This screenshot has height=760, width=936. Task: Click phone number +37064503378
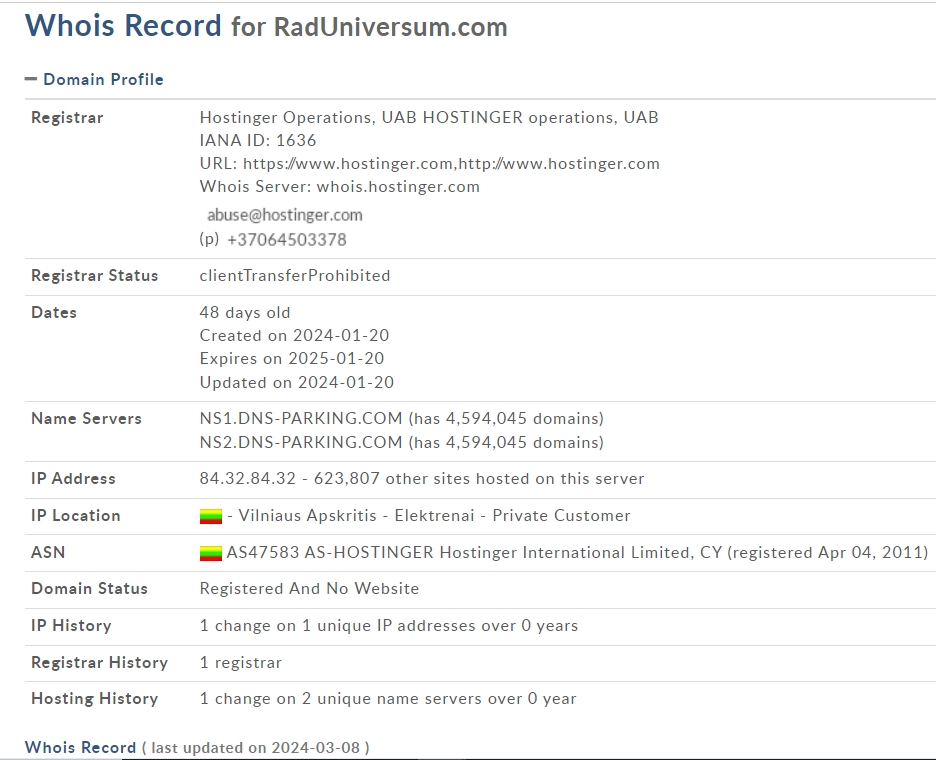tap(287, 240)
